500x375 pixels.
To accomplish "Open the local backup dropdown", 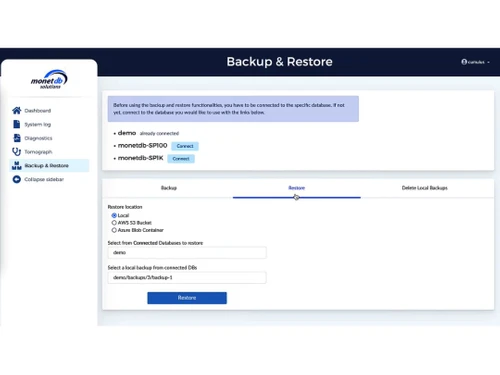I will click(187, 278).
